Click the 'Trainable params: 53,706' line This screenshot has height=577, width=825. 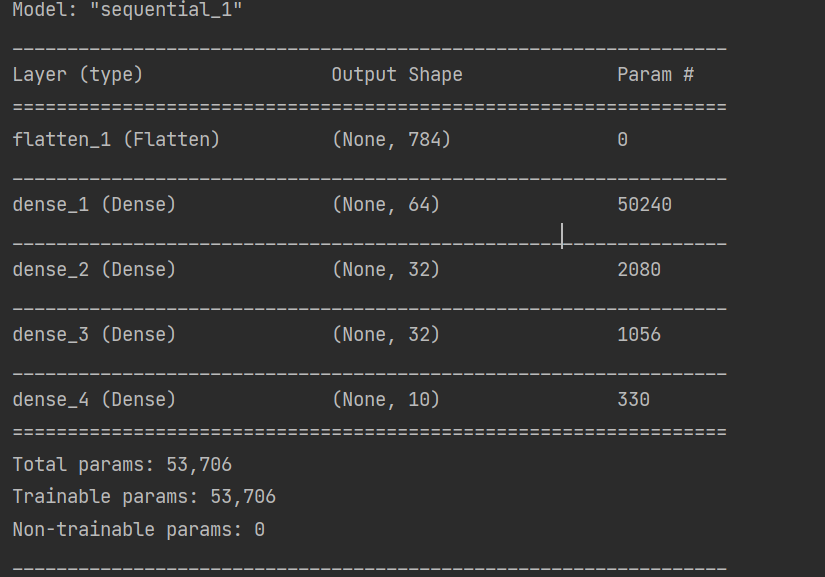[x=144, y=497]
